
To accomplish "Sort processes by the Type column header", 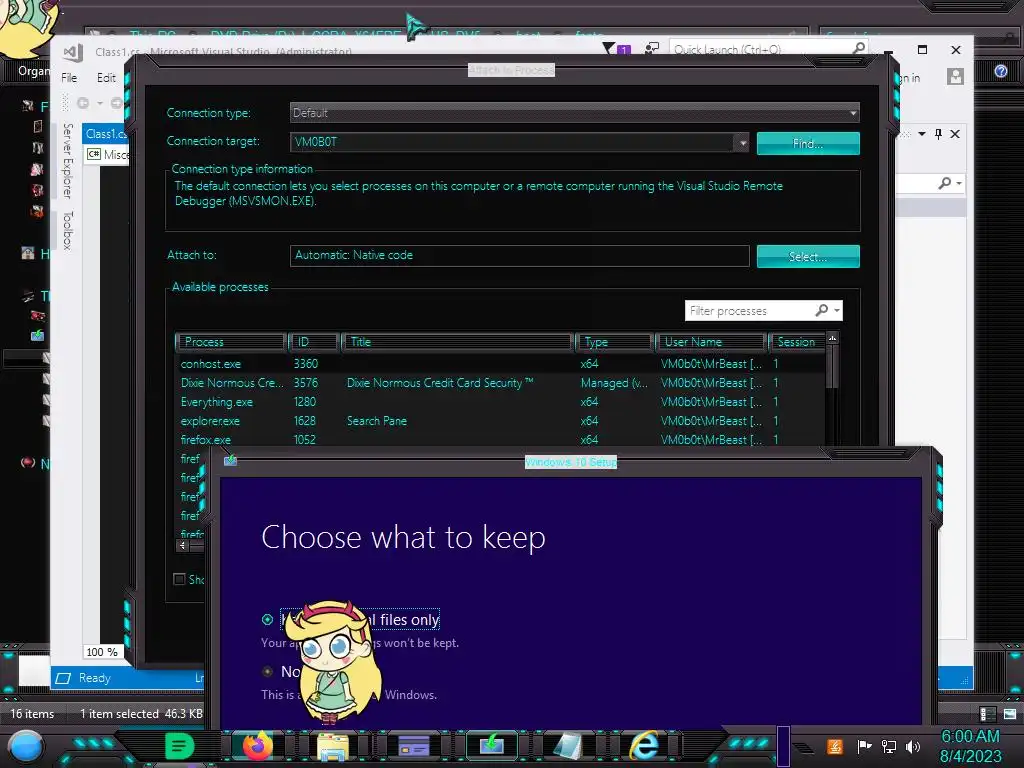I will [x=615, y=342].
